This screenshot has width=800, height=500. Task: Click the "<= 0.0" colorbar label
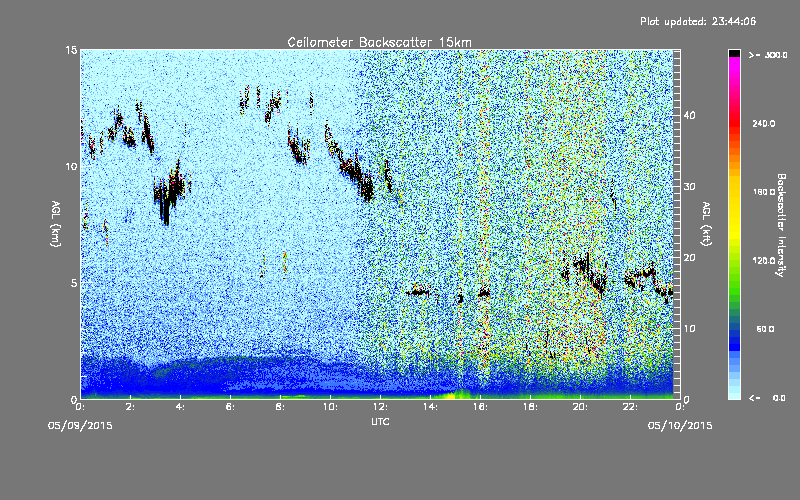pyautogui.click(x=767, y=398)
